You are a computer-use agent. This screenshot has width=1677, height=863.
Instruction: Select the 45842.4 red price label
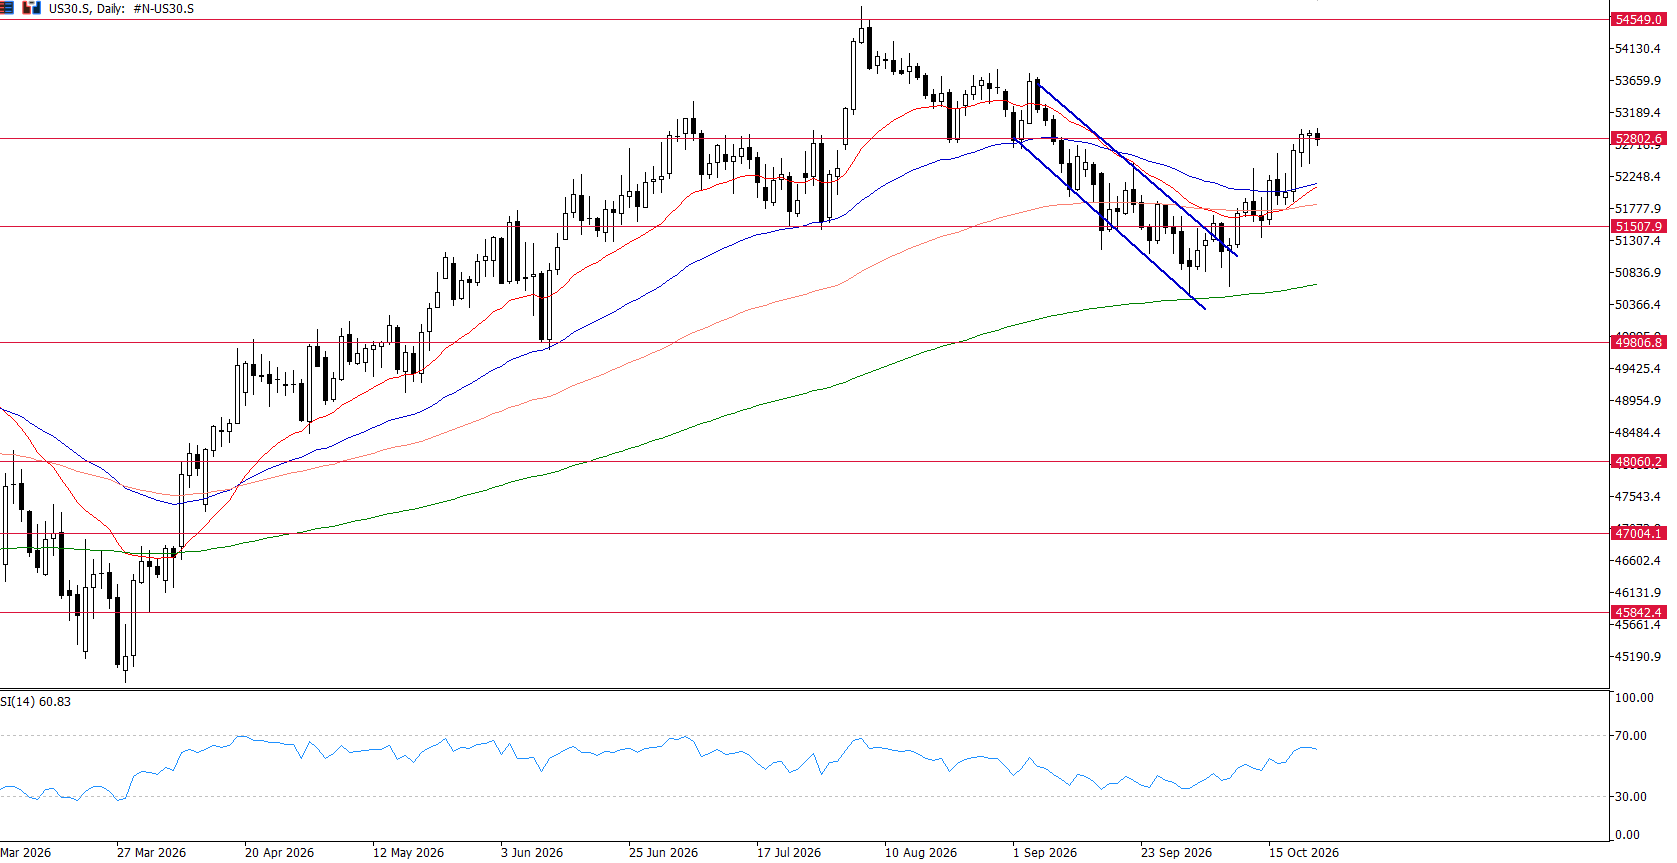click(x=1638, y=613)
